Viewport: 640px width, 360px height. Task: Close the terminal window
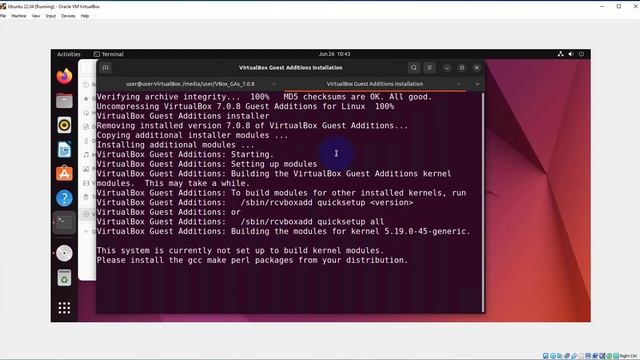476,68
